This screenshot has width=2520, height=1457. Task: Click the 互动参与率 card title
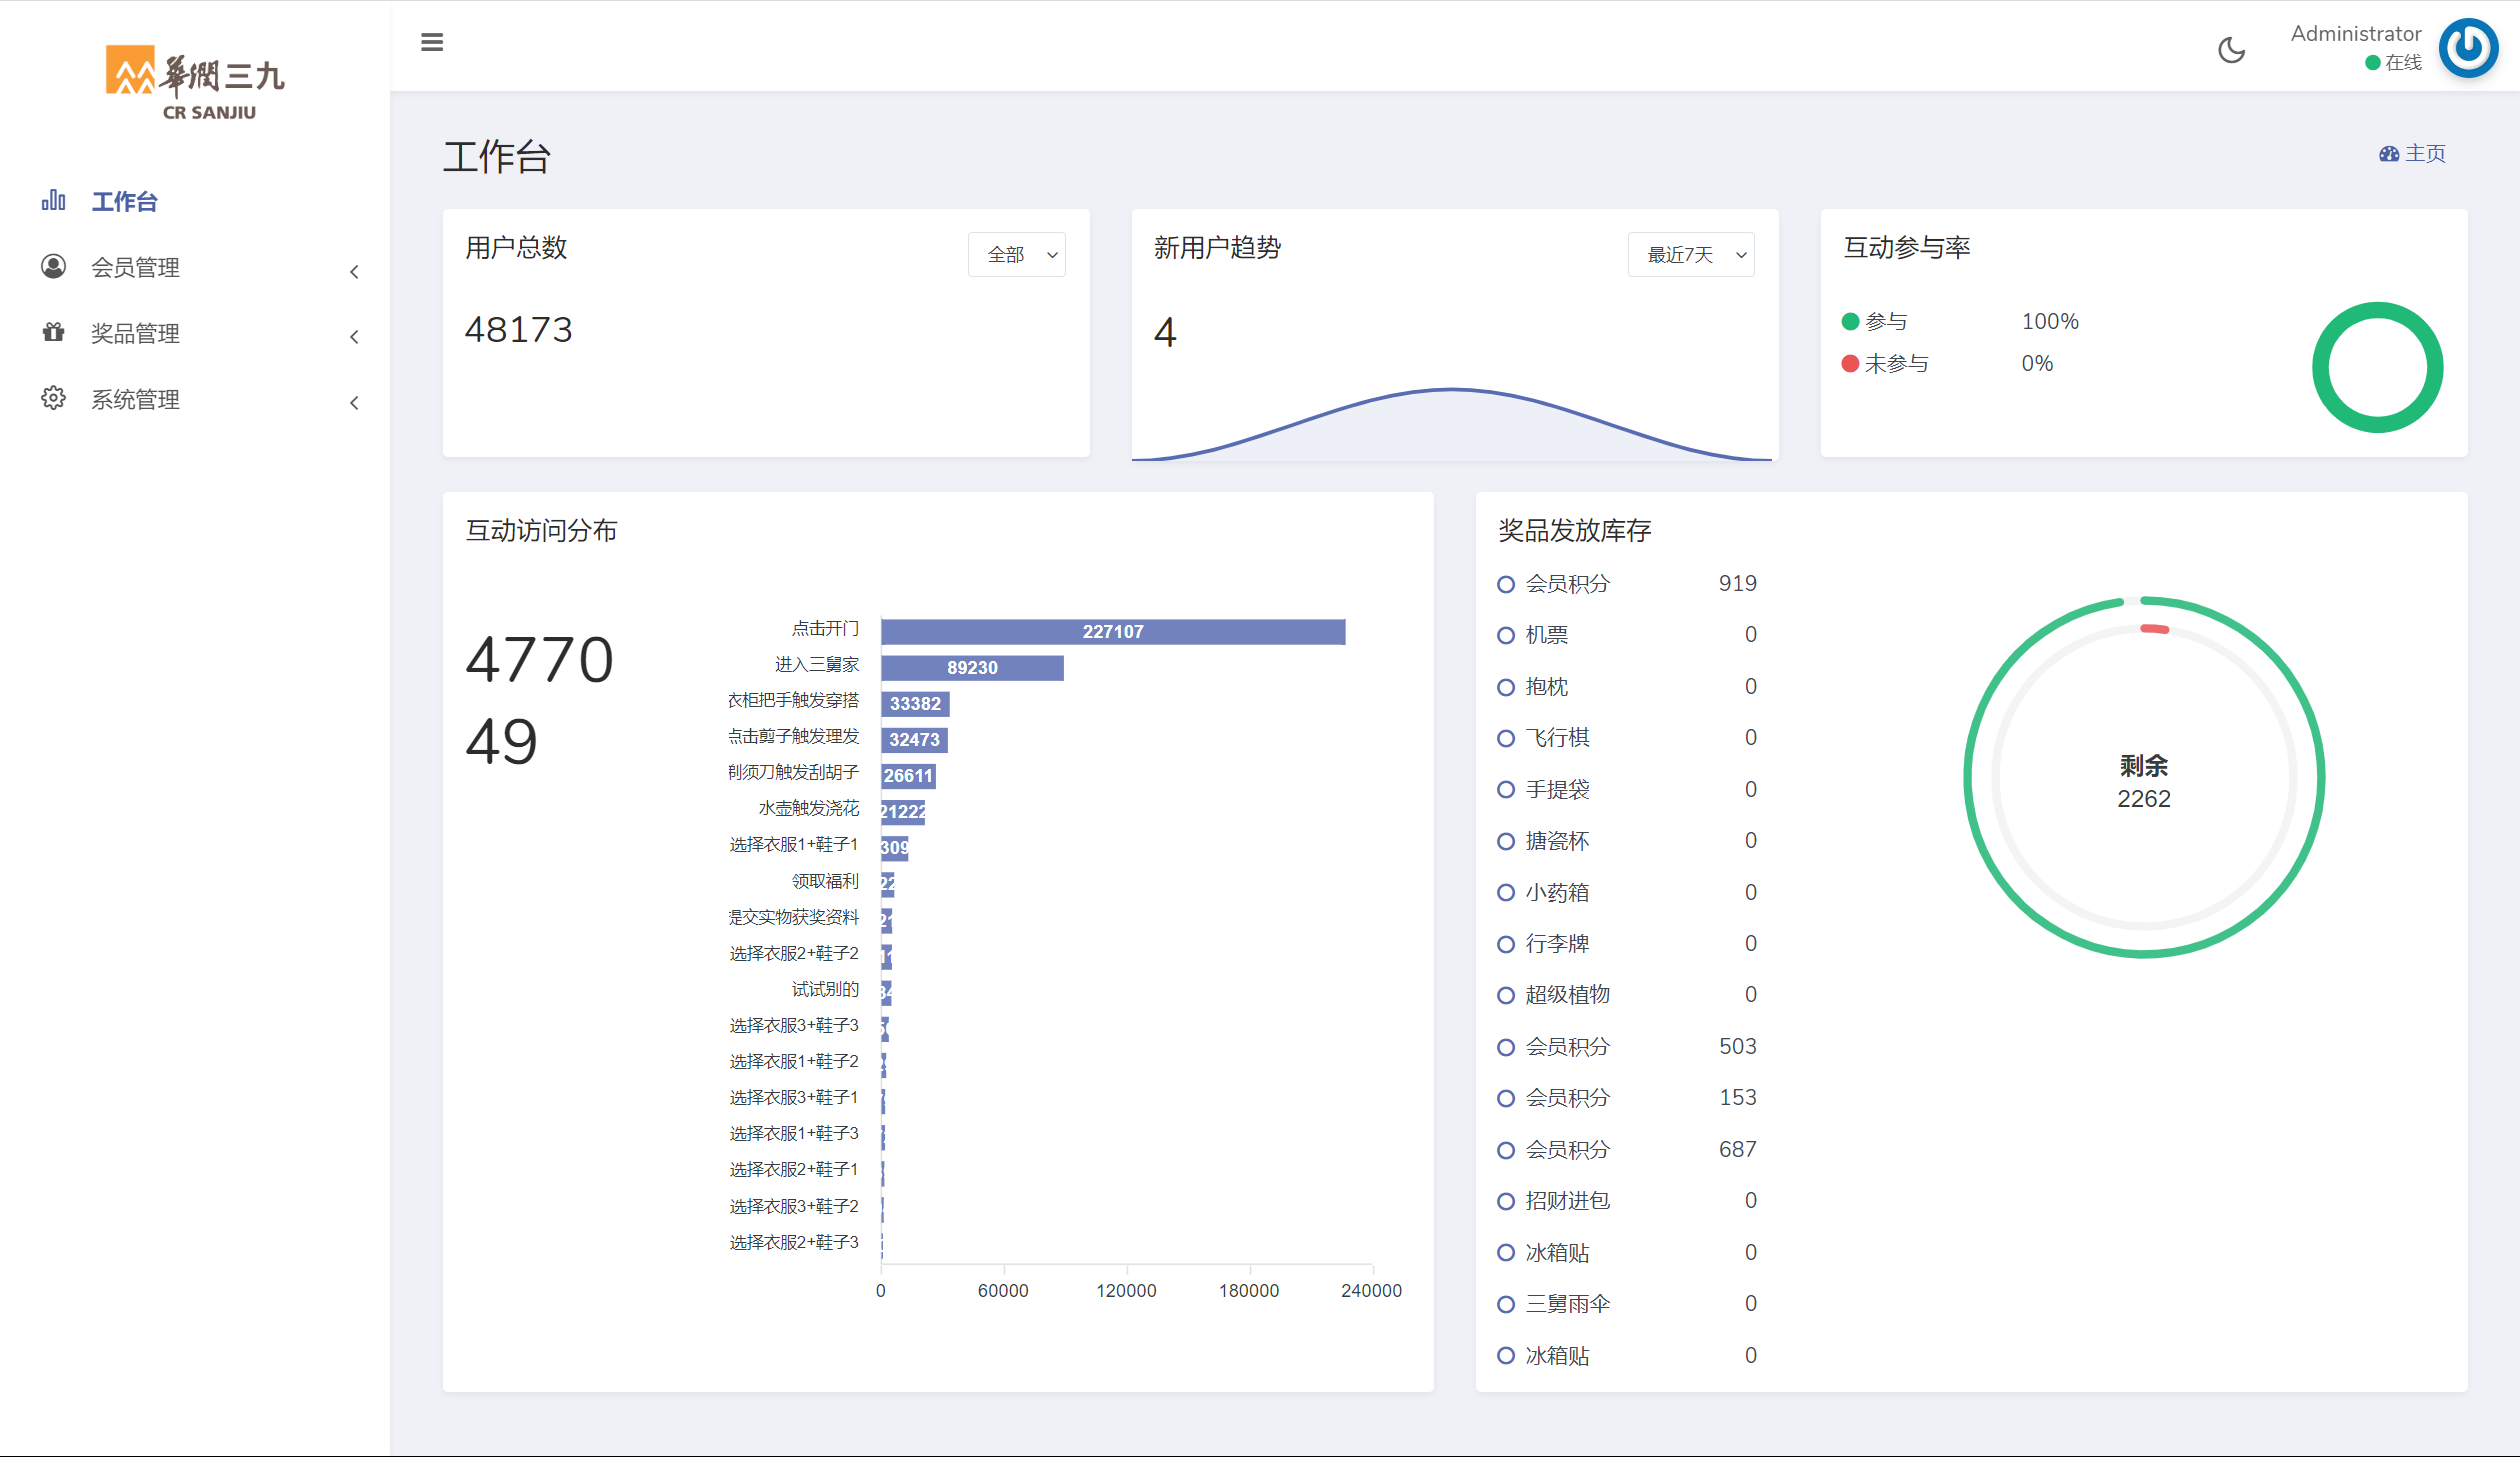pos(1906,247)
